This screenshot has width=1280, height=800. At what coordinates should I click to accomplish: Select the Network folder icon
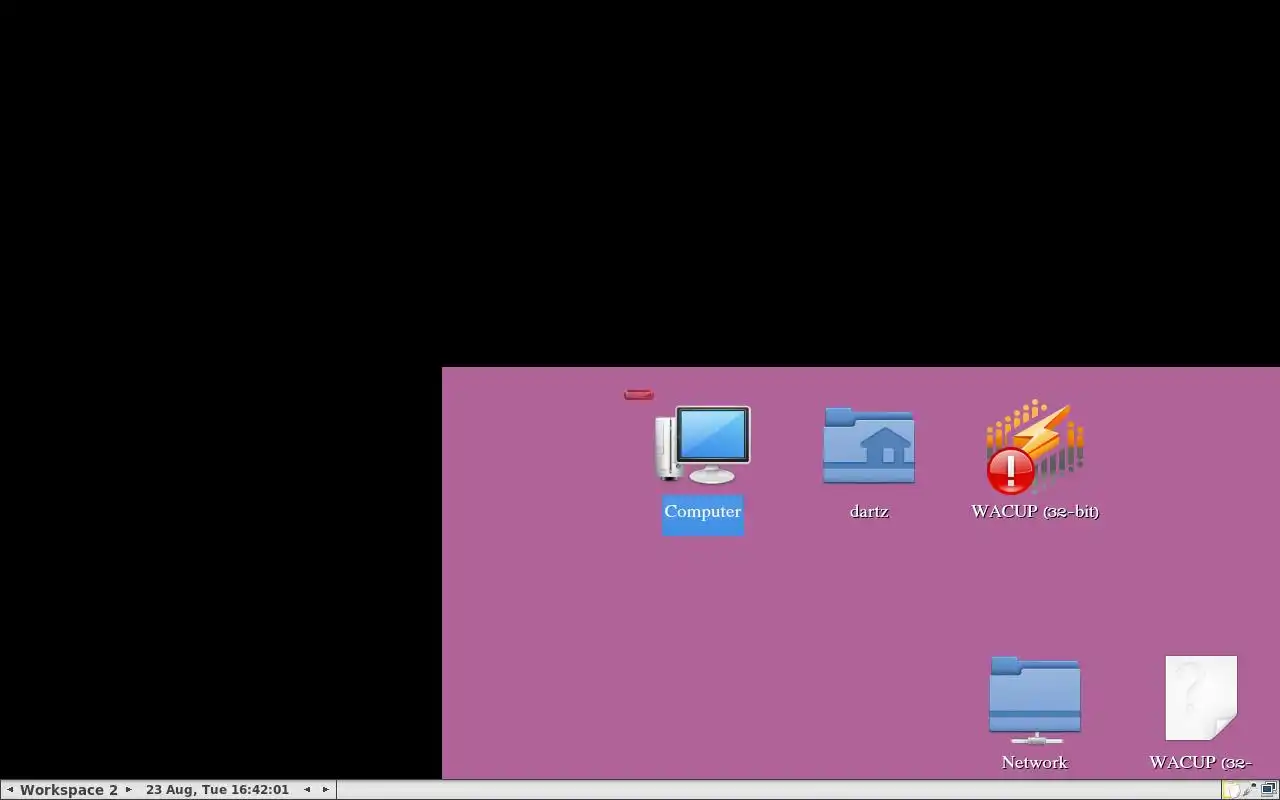tap(1035, 700)
